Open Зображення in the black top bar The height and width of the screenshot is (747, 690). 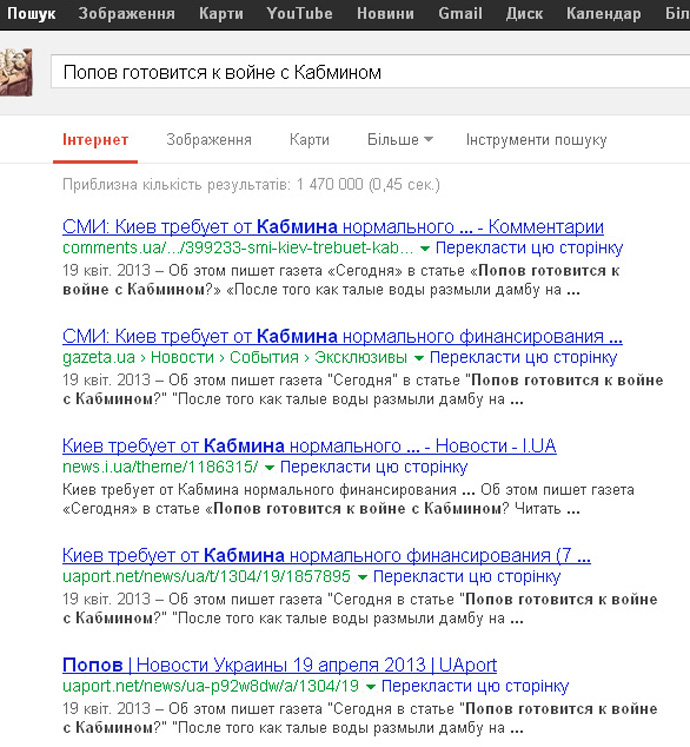(x=127, y=13)
